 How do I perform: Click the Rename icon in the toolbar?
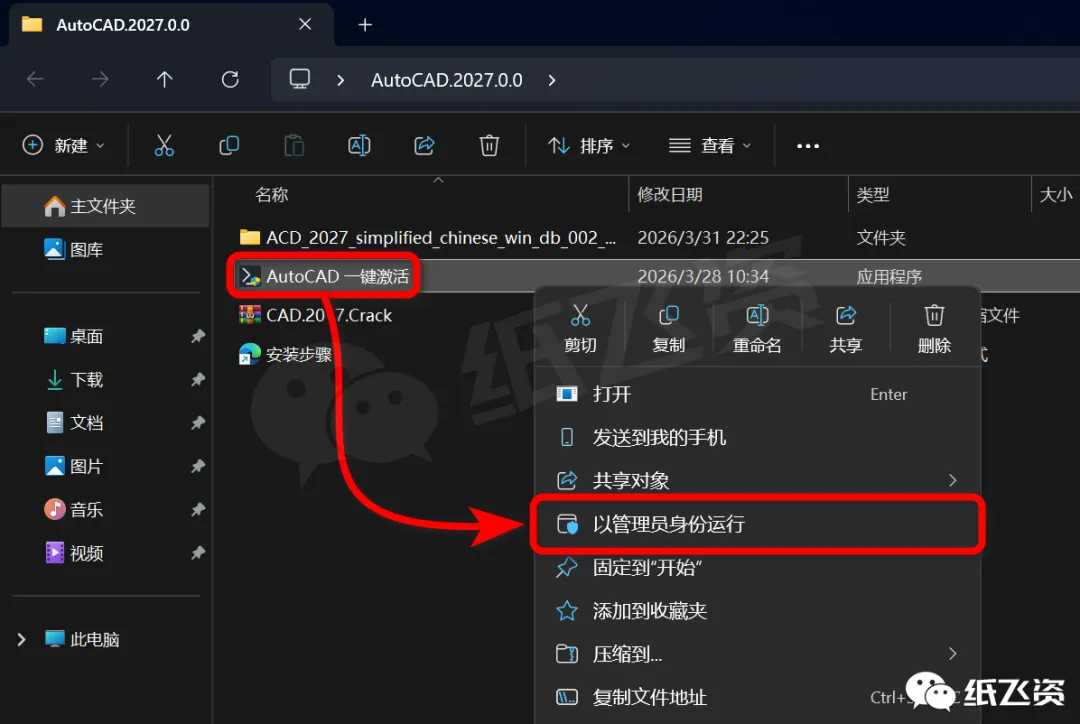pos(359,145)
